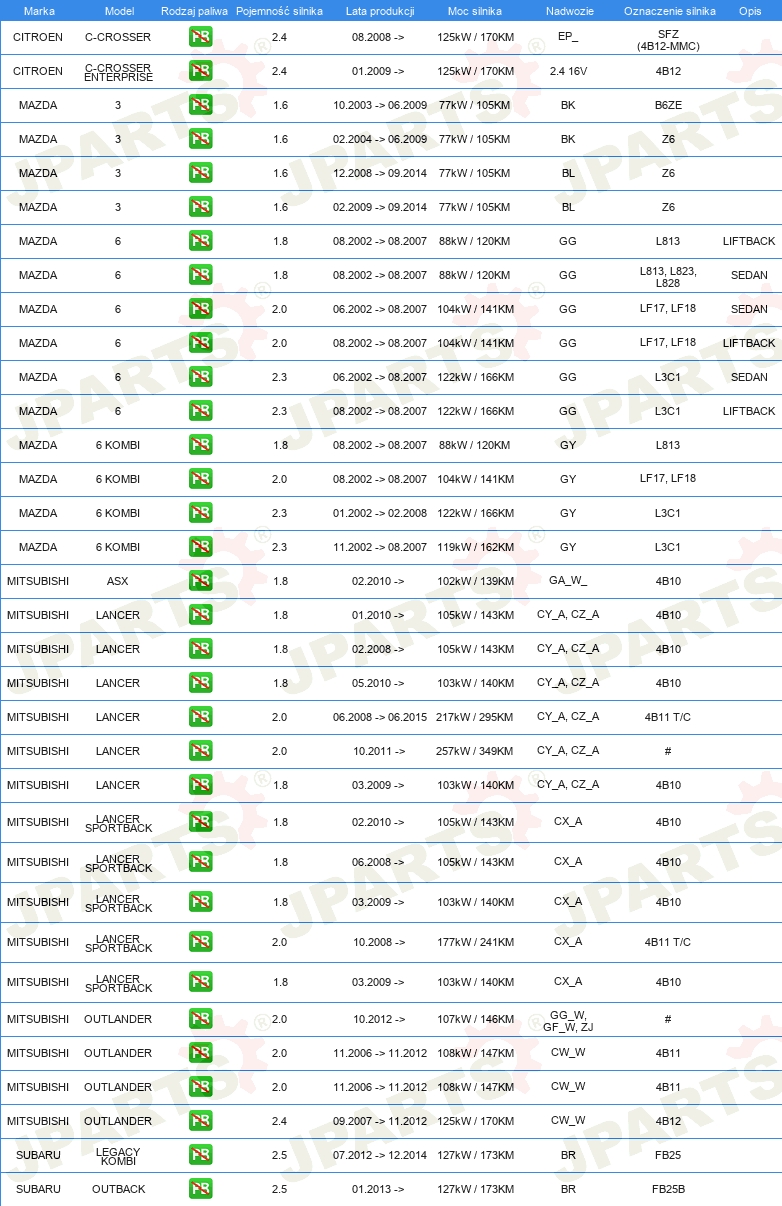The width and height of the screenshot is (782, 1206).
Task: Click the fuel icon for C-Crosser Enterprise
Action: tap(200, 72)
